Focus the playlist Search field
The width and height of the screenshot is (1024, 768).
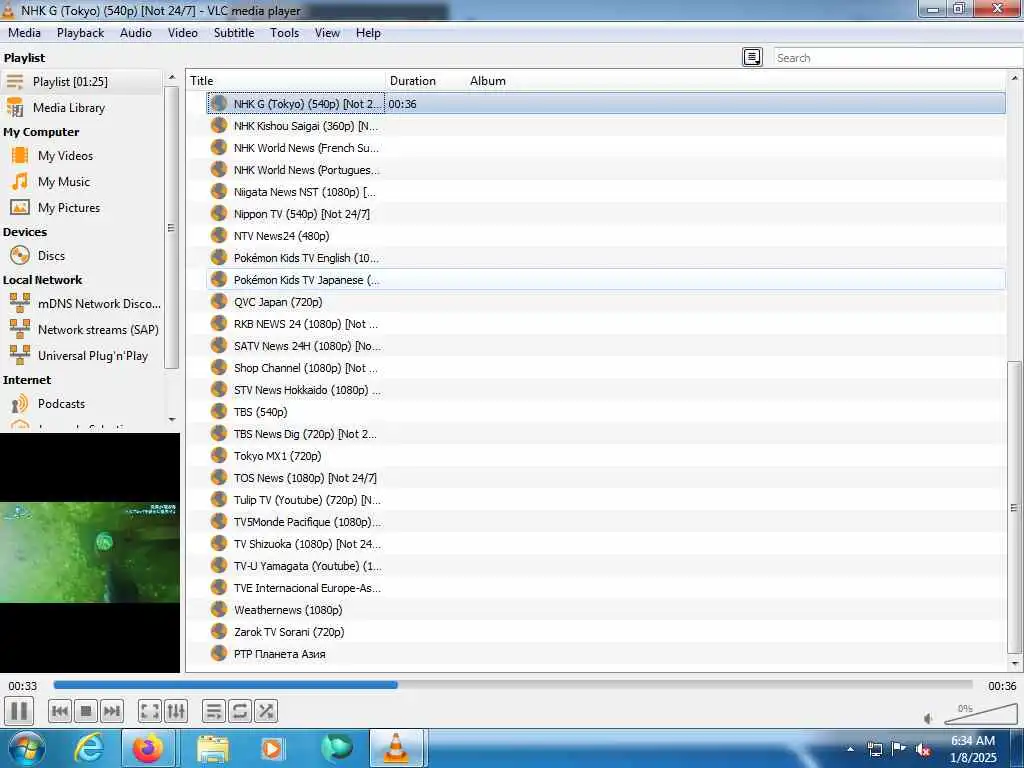898,57
